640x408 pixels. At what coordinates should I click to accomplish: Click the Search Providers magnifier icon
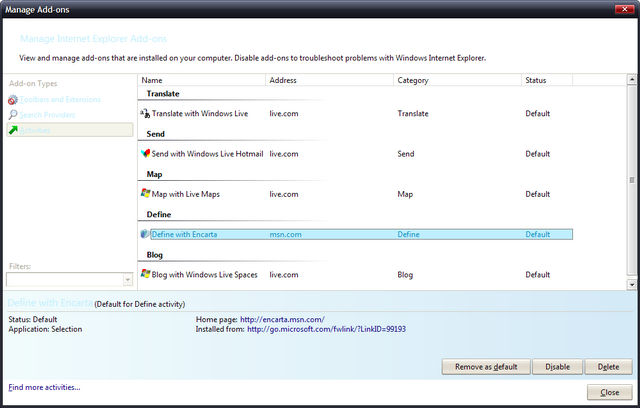[13, 115]
